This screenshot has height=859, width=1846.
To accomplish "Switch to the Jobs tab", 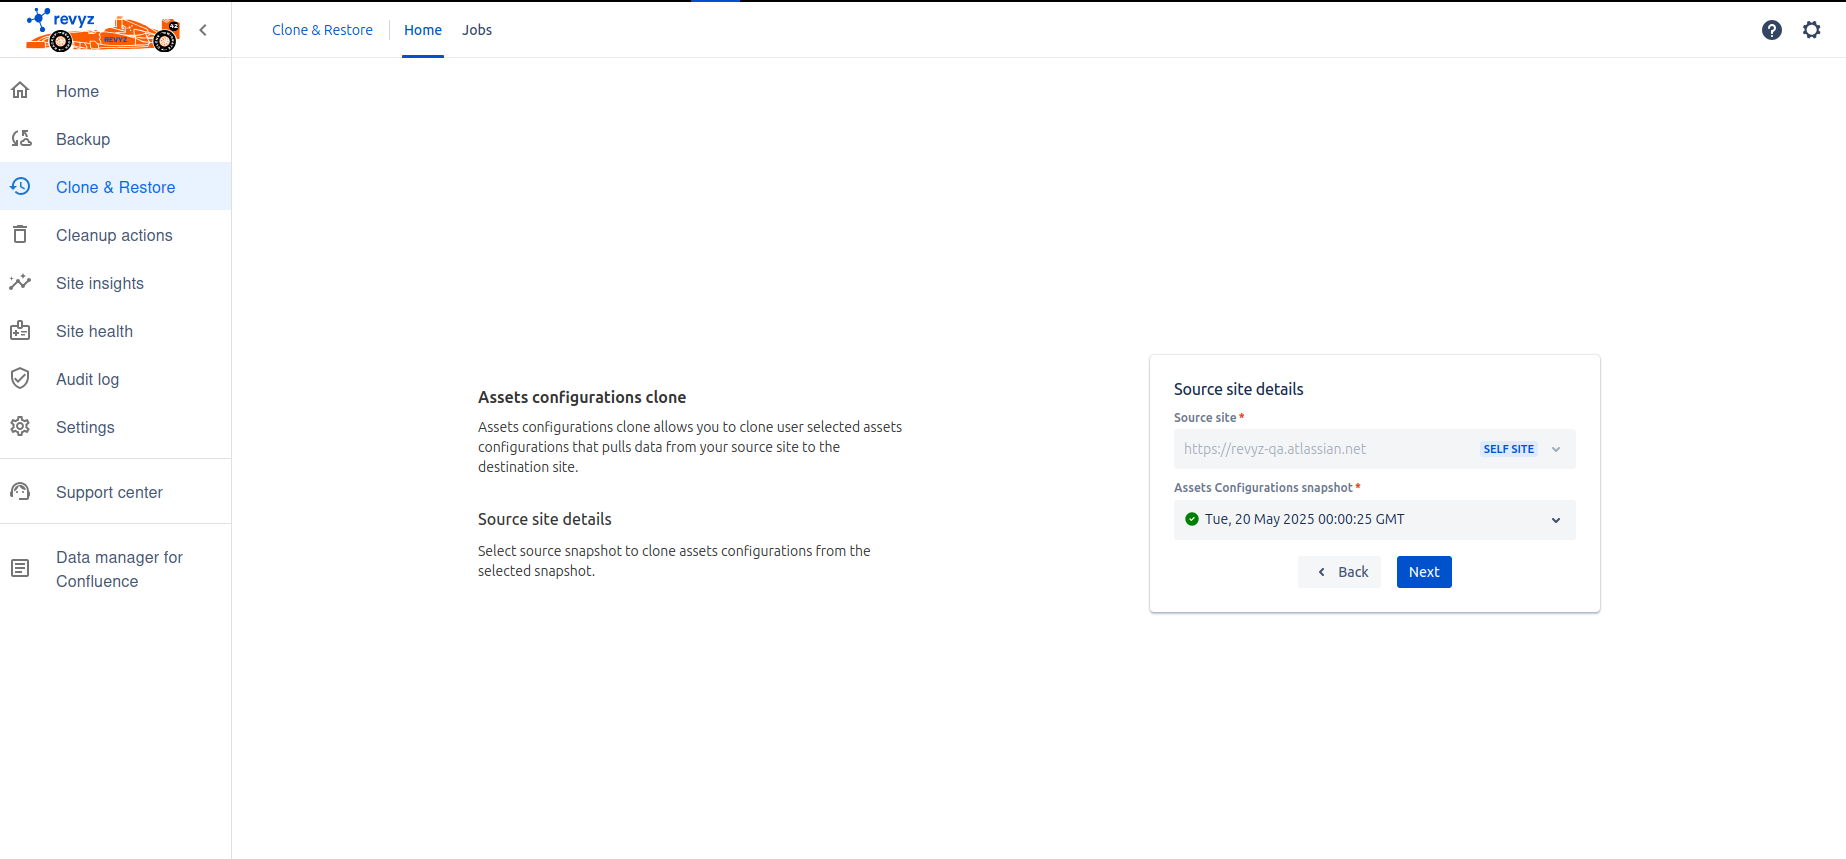I will click(477, 30).
